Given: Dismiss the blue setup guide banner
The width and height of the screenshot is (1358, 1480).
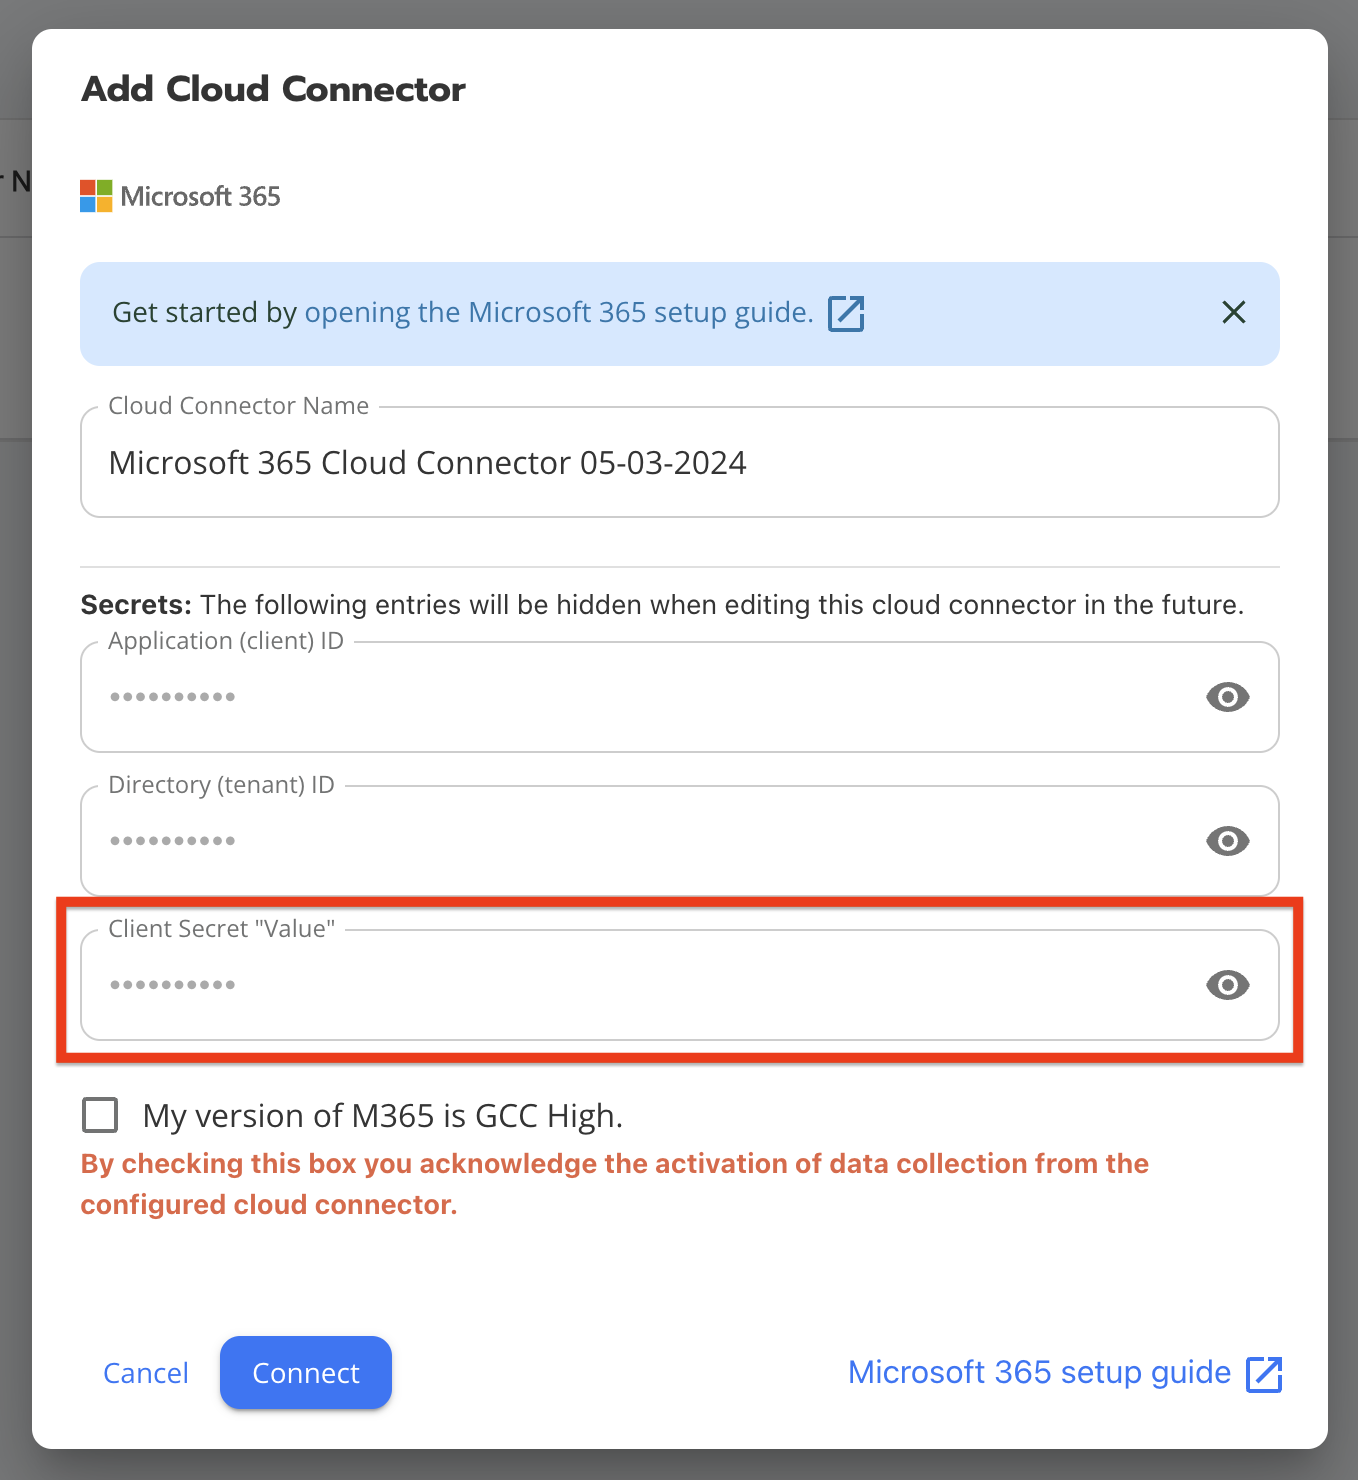Looking at the screenshot, I should tap(1234, 313).
